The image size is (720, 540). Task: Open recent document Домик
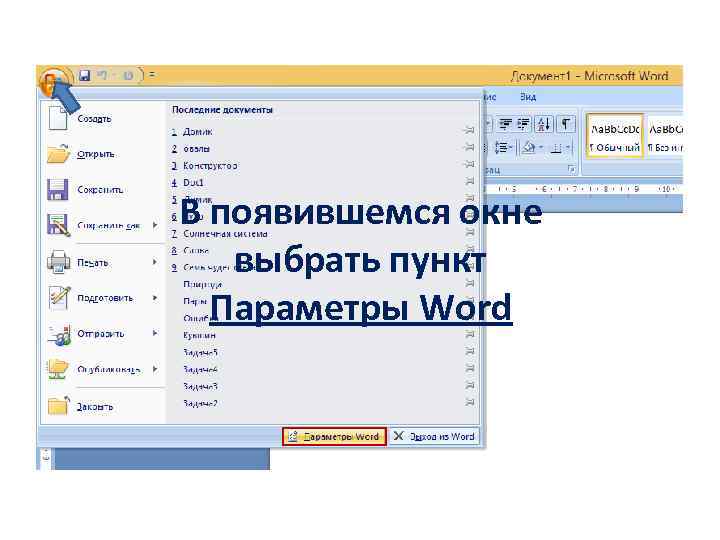tap(197, 132)
